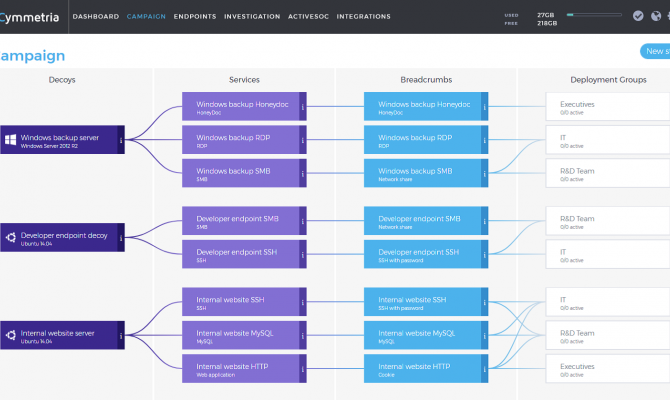The image size is (670, 400).
Task: Open the Executives group beside Internal website HTTP
Action: [x=608, y=369]
